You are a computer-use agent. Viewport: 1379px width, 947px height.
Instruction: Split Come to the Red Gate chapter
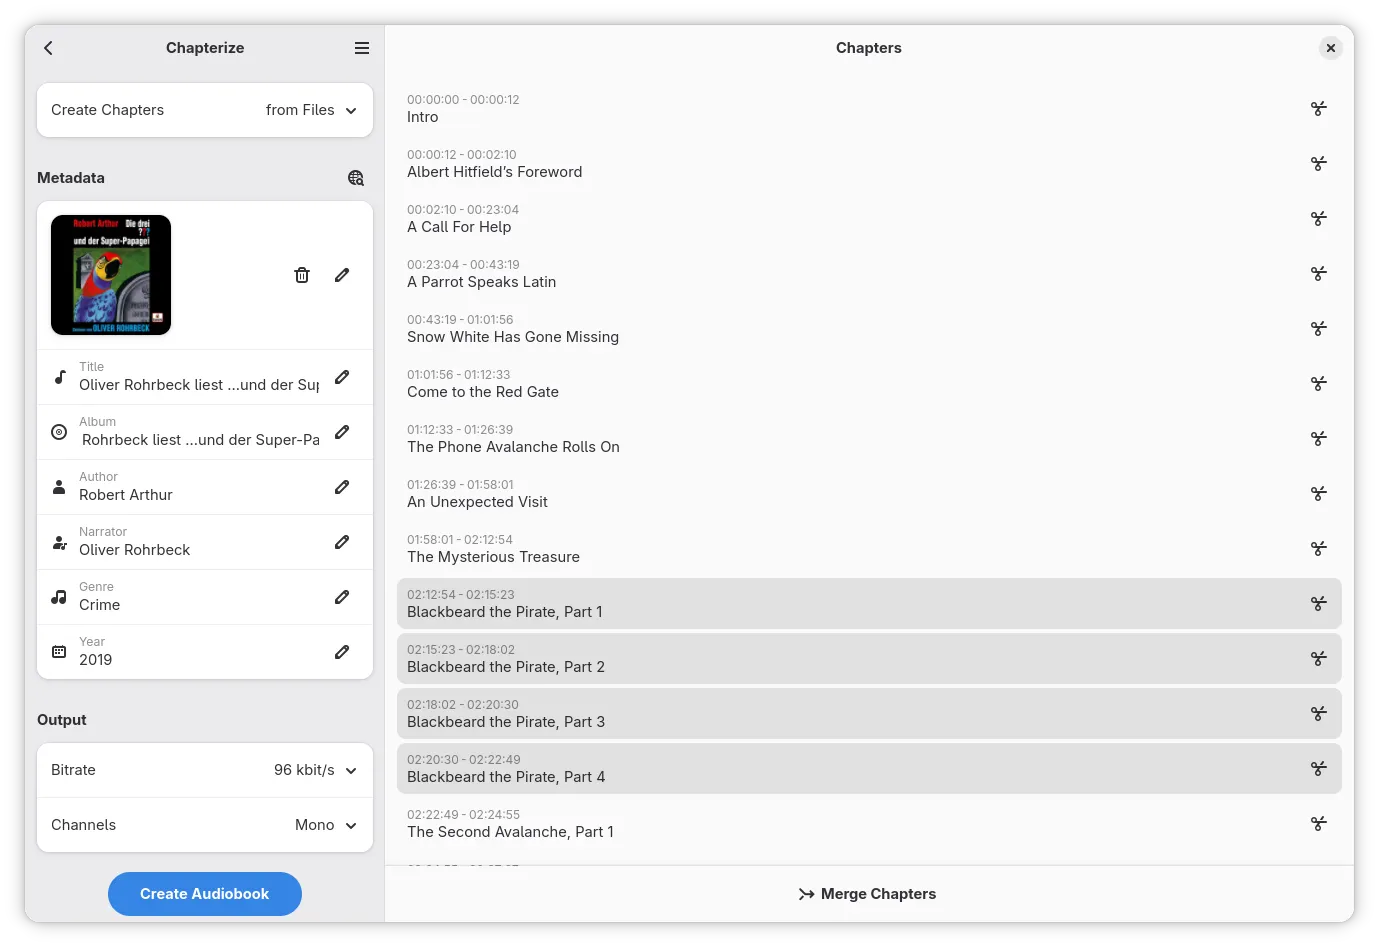pos(1319,384)
